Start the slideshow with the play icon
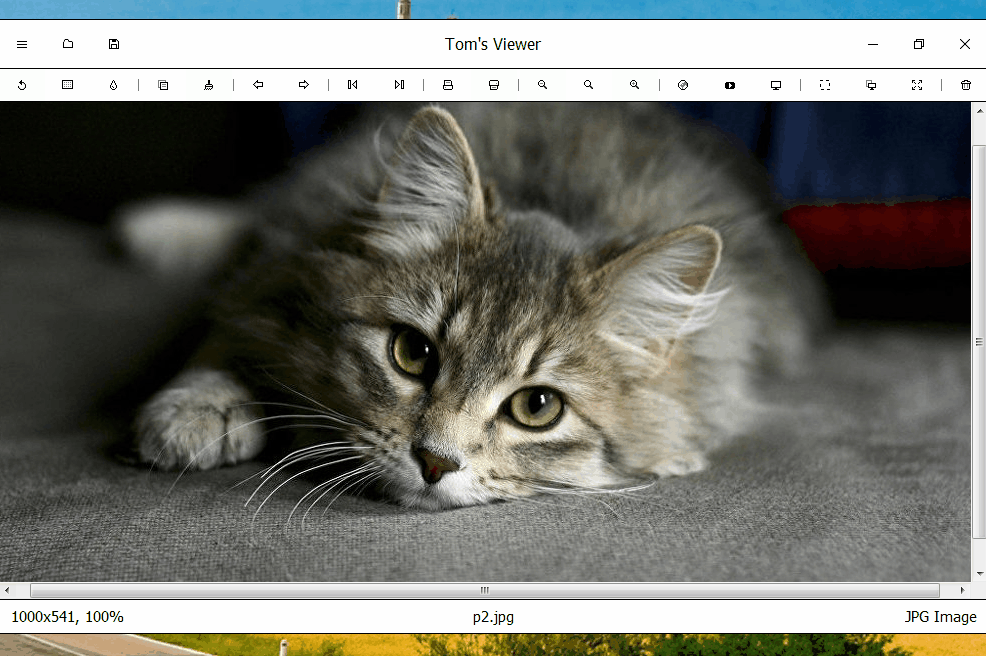The image size is (986, 656). (729, 85)
